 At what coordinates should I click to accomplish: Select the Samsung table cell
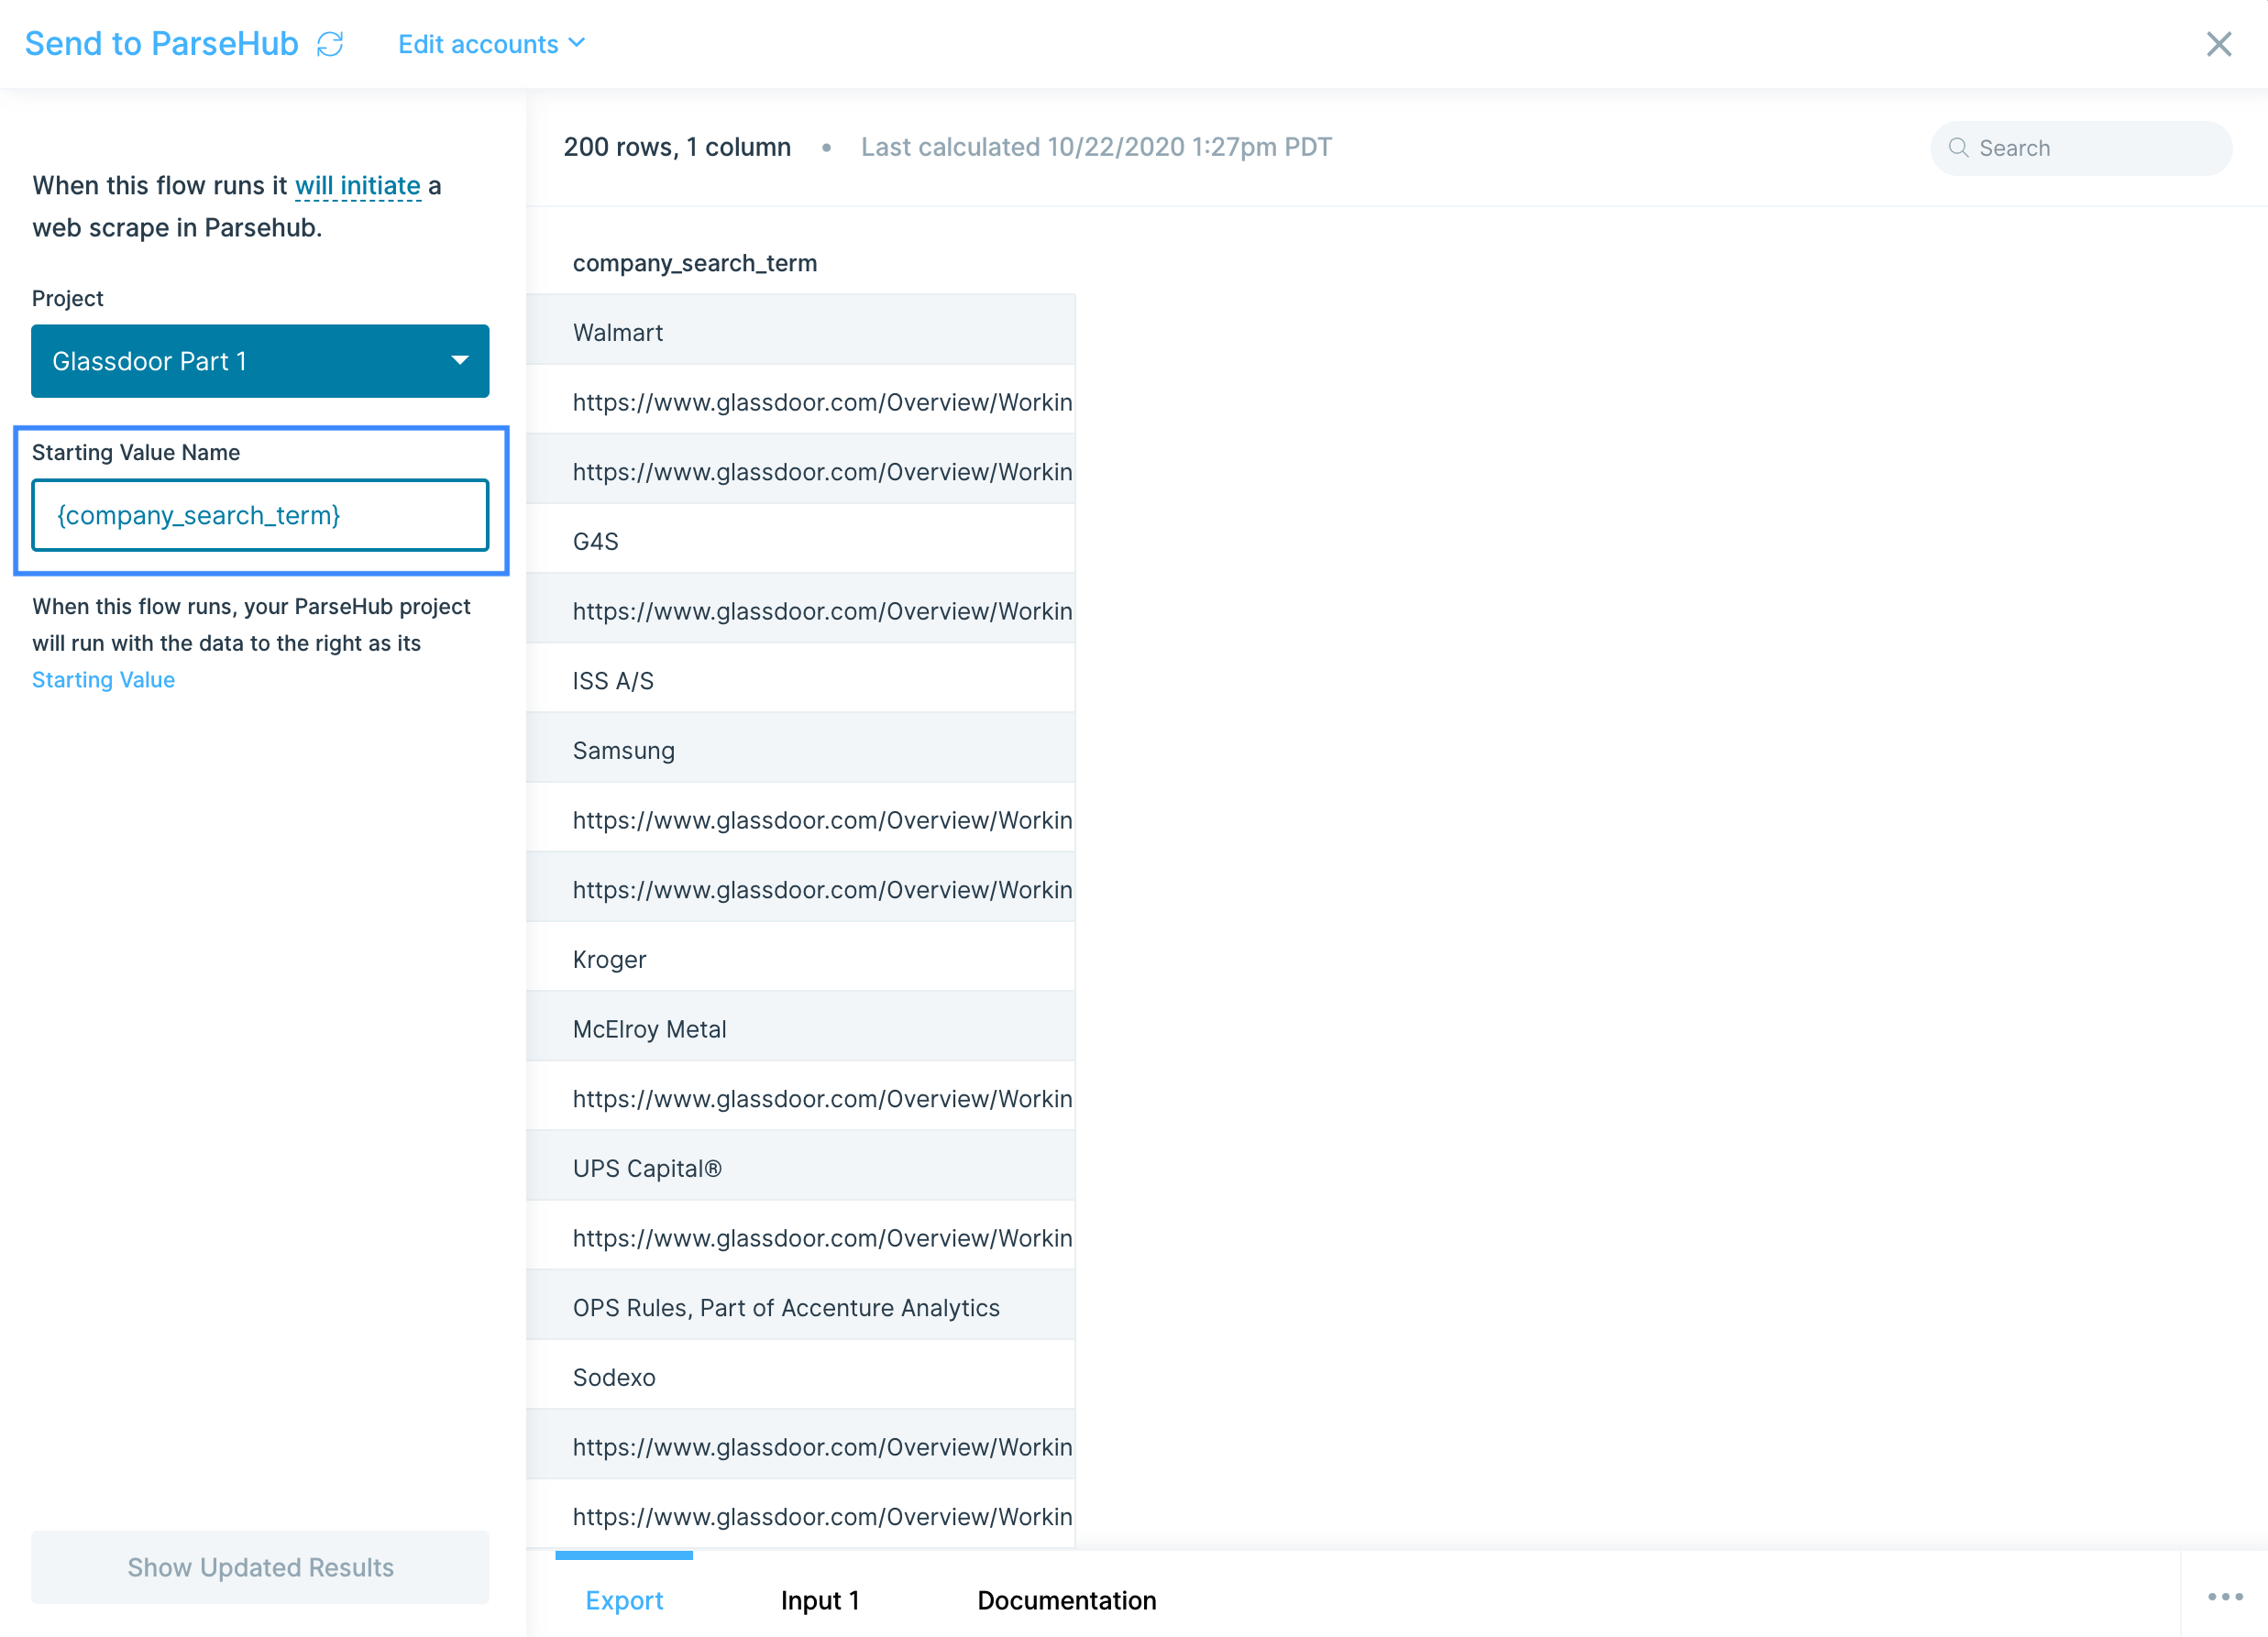[800, 750]
